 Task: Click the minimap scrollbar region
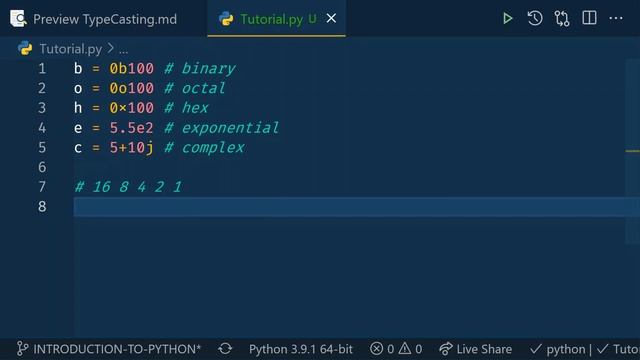click(x=632, y=151)
